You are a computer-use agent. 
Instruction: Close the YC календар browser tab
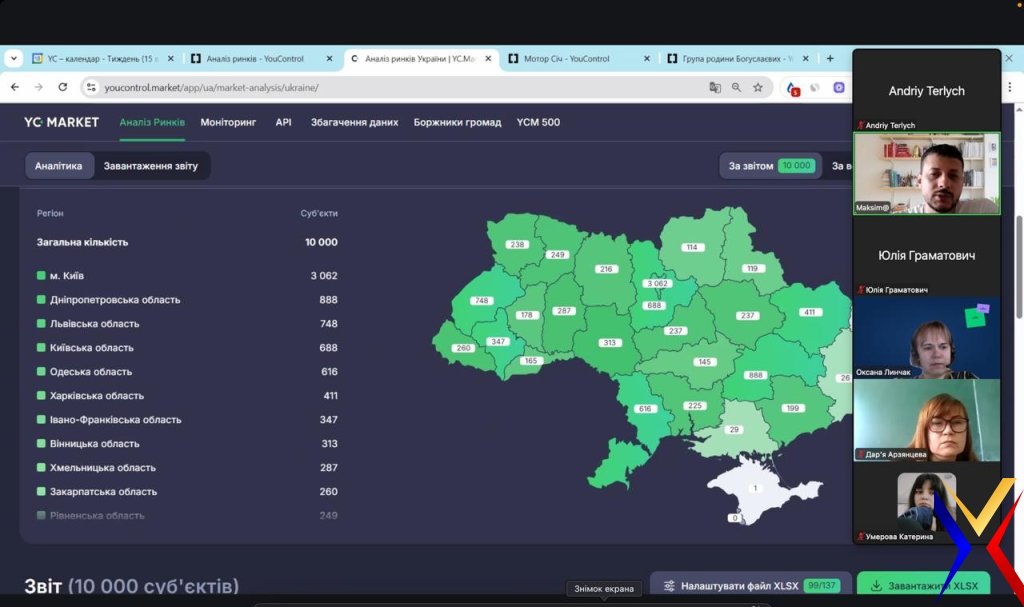point(170,59)
